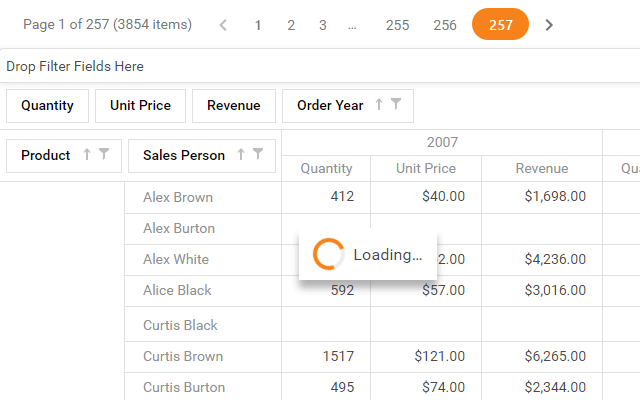Select the Alex Brown row header
Screen dimensions: 640x400
pyautogui.click(x=178, y=197)
